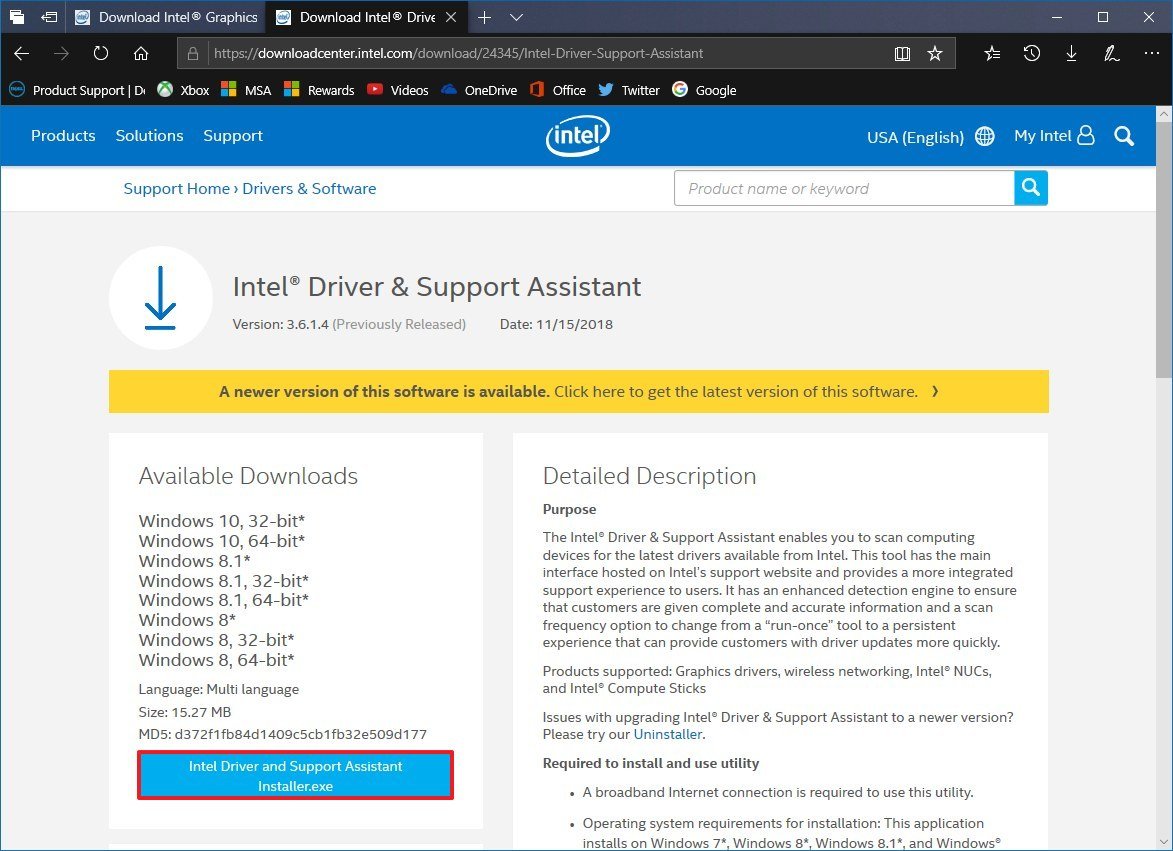Go to the browser Home icon
The width and height of the screenshot is (1173, 851).
pyautogui.click(x=141, y=53)
